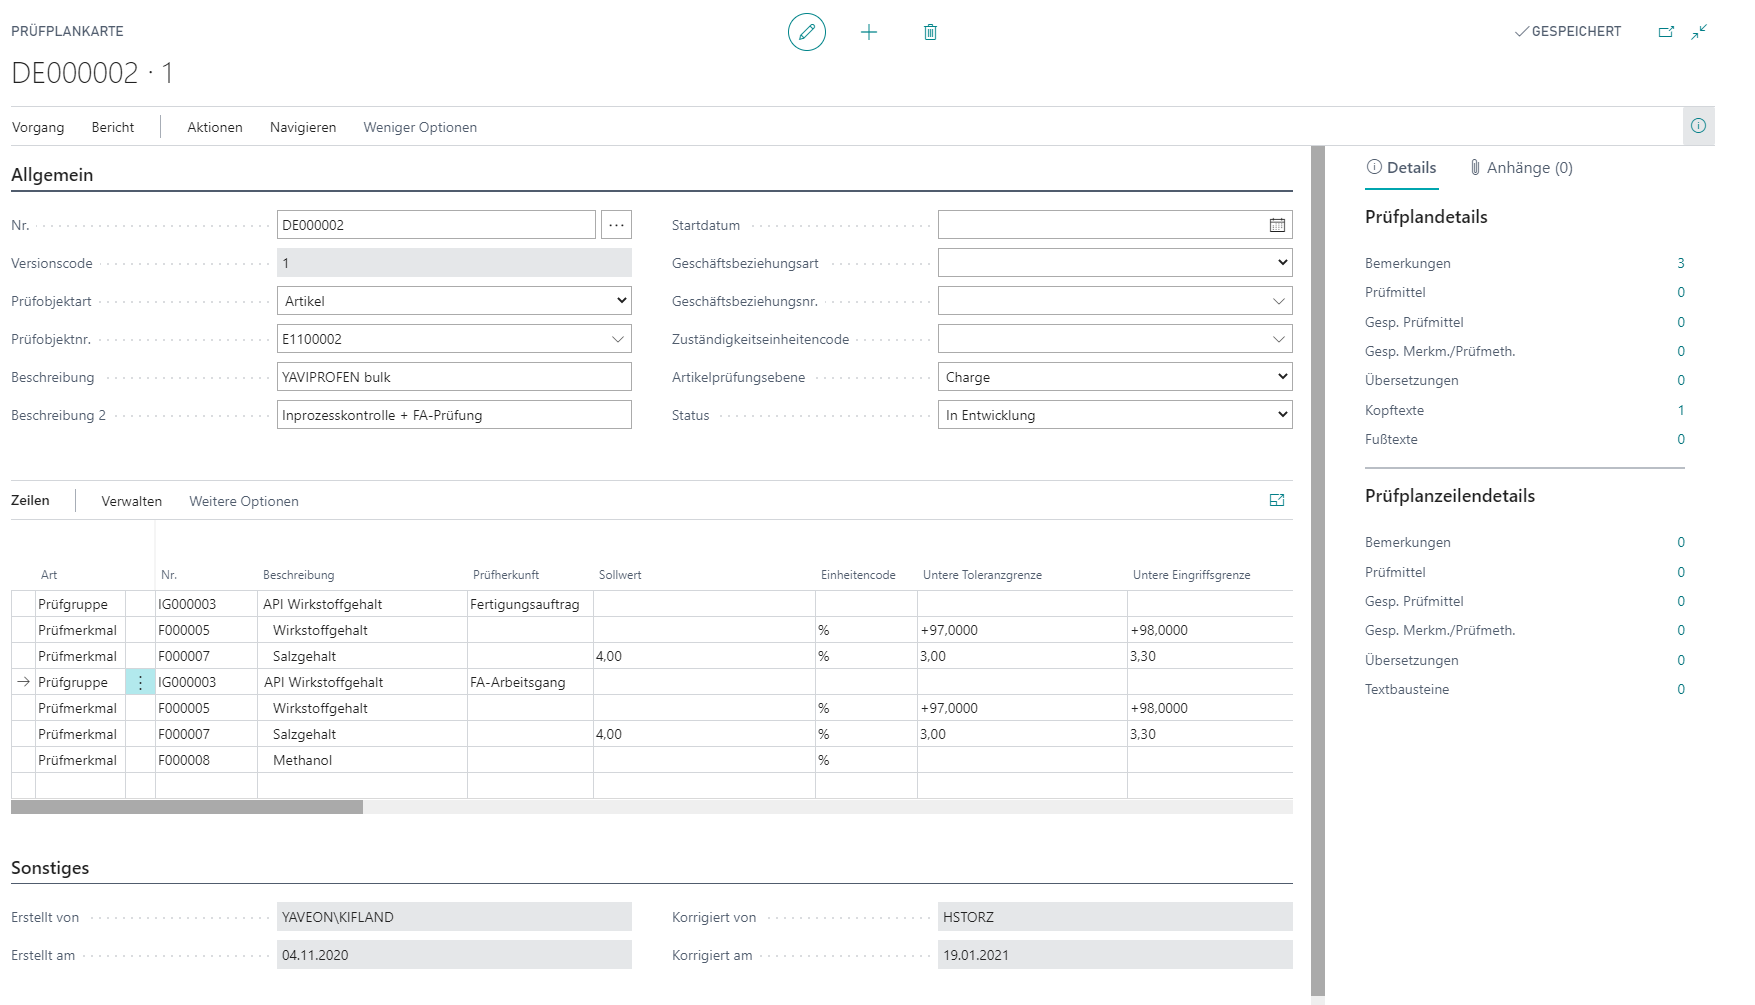The height and width of the screenshot is (1005, 1755).
Task: Click the trash can delete icon
Action: (x=930, y=32)
